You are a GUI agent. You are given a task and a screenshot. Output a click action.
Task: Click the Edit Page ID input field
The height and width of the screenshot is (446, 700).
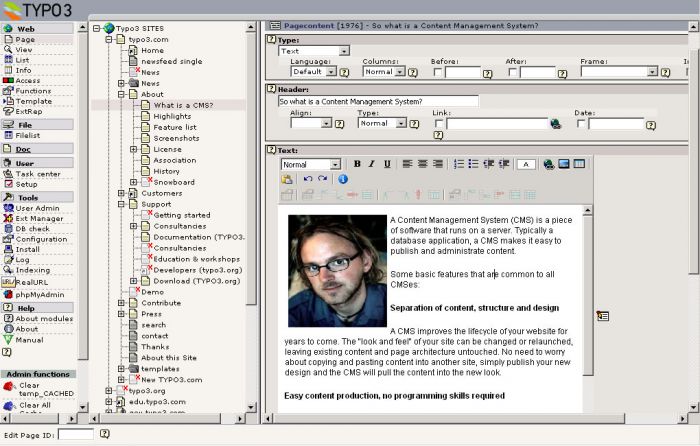(x=76, y=435)
